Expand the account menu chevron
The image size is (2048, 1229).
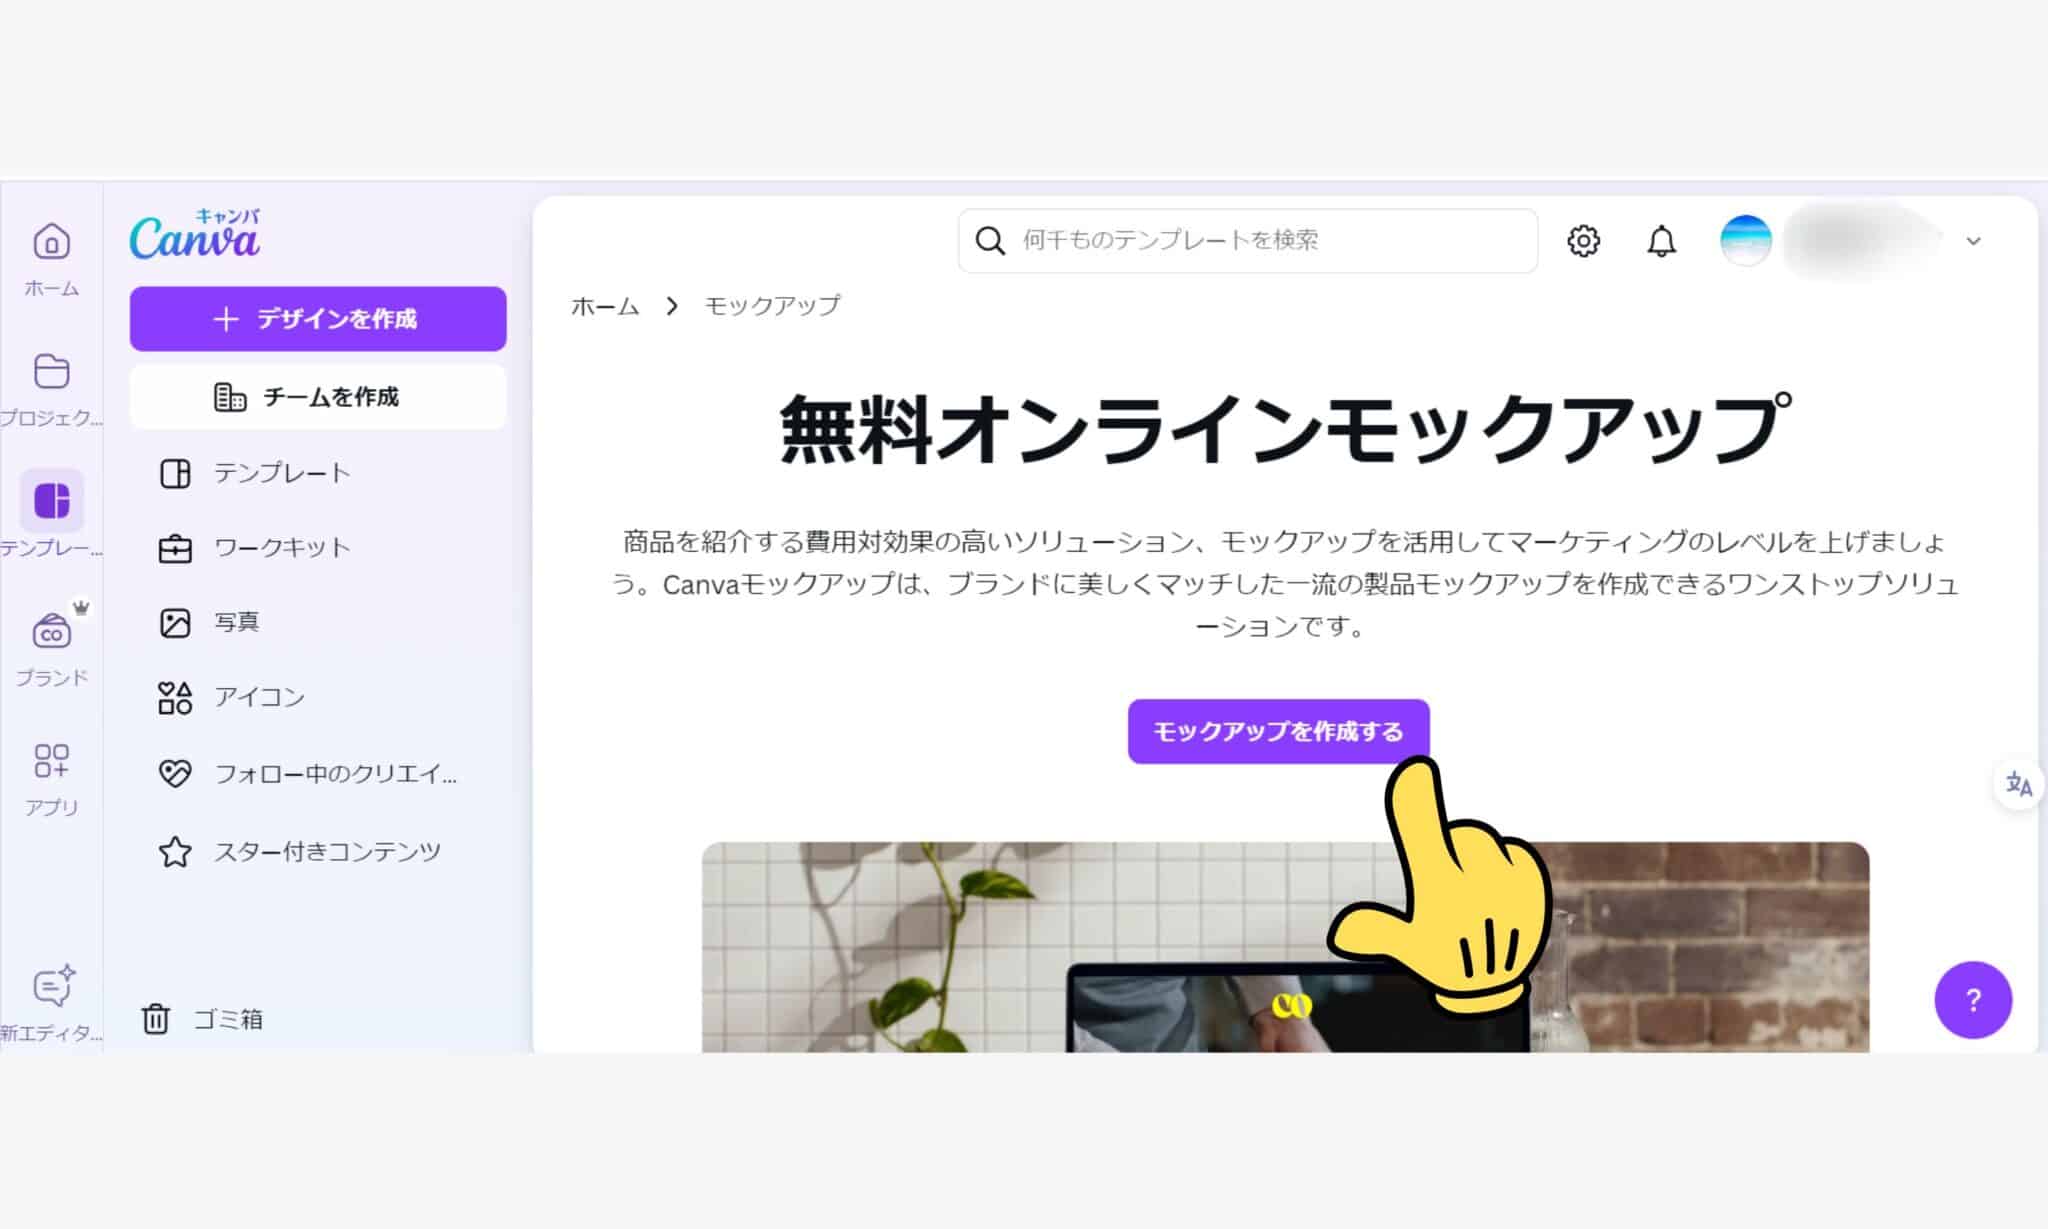click(1973, 241)
